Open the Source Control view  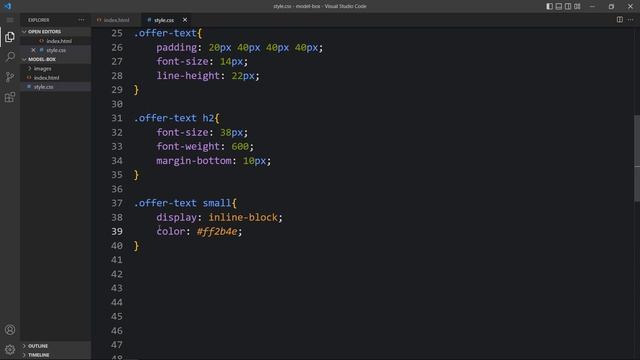[x=10, y=77]
